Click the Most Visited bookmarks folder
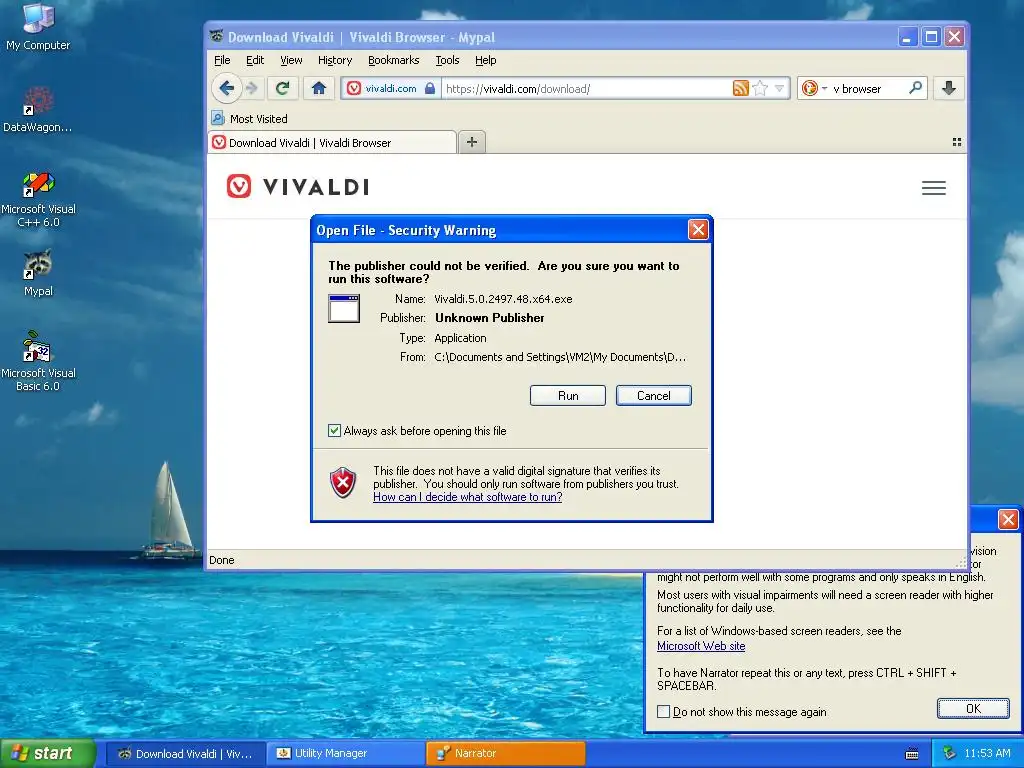 [249, 119]
